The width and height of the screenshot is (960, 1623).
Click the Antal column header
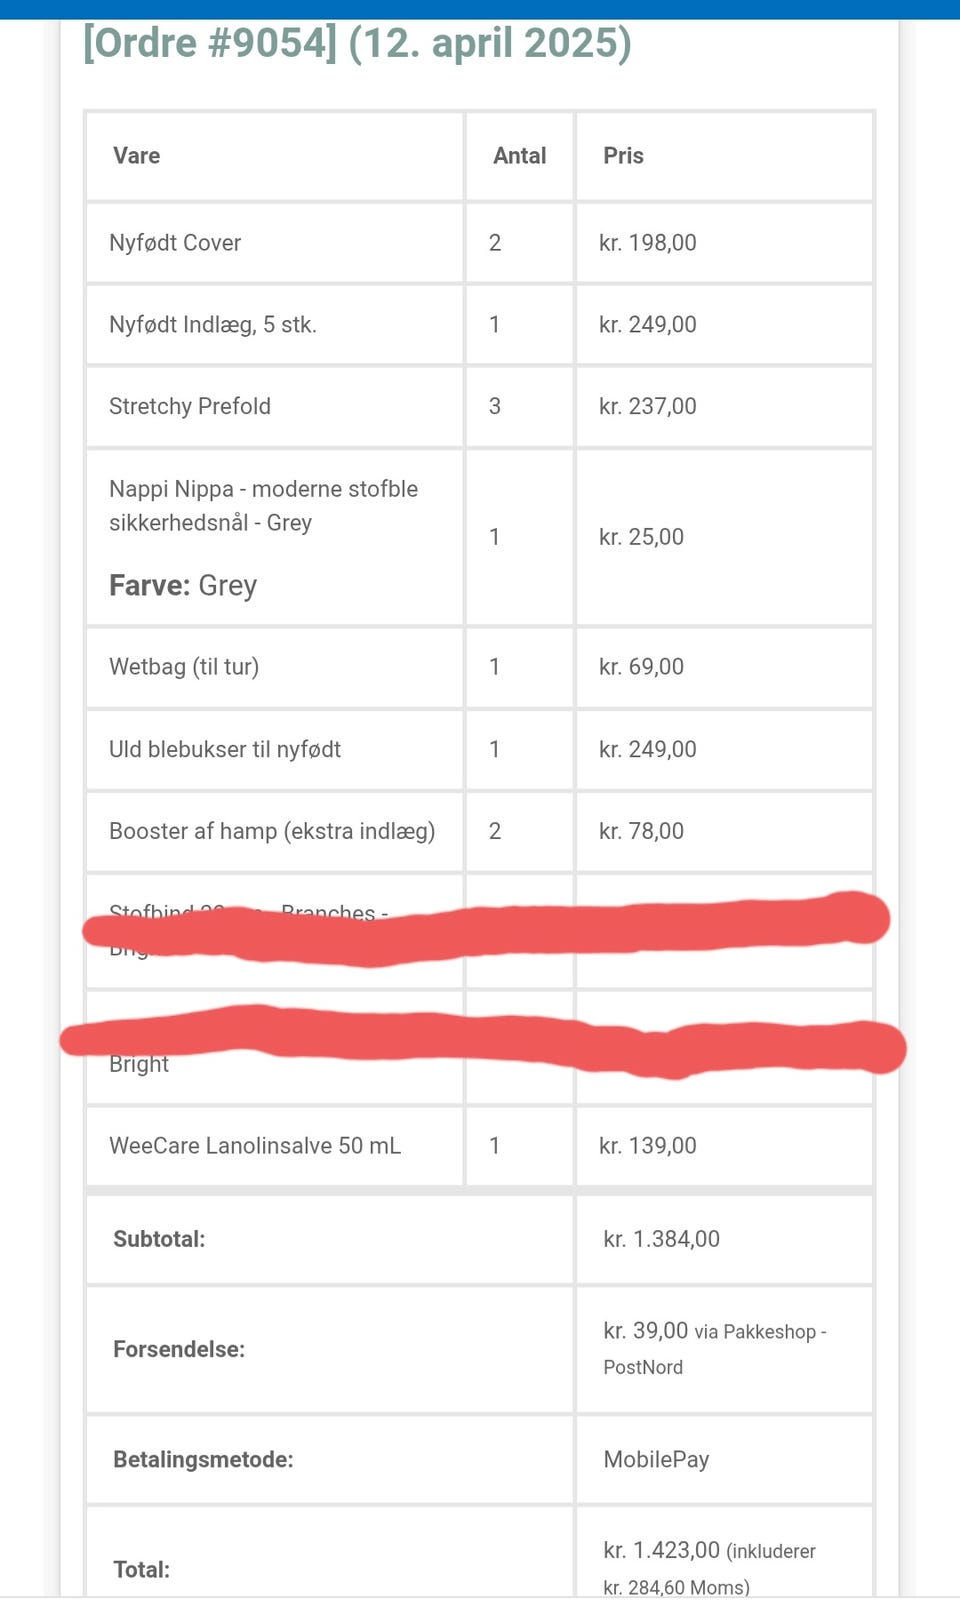(x=519, y=156)
